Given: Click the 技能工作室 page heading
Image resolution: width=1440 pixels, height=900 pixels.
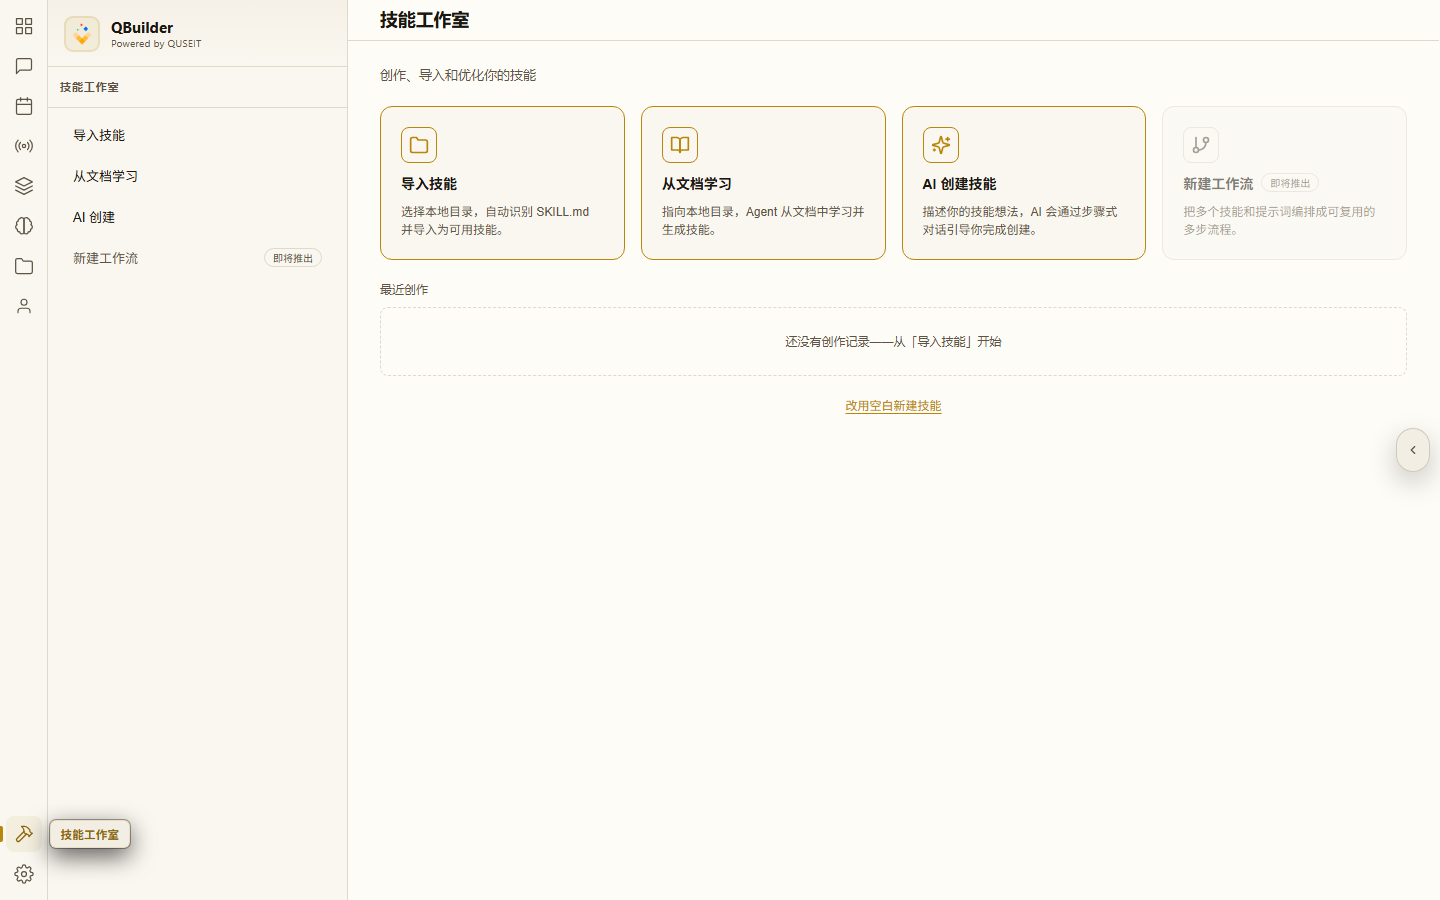Looking at the screenshot, I should point(424,20).
